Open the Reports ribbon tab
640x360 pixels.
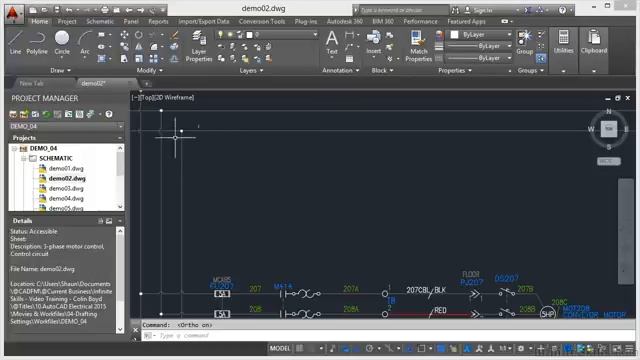[x=158, y=21]
